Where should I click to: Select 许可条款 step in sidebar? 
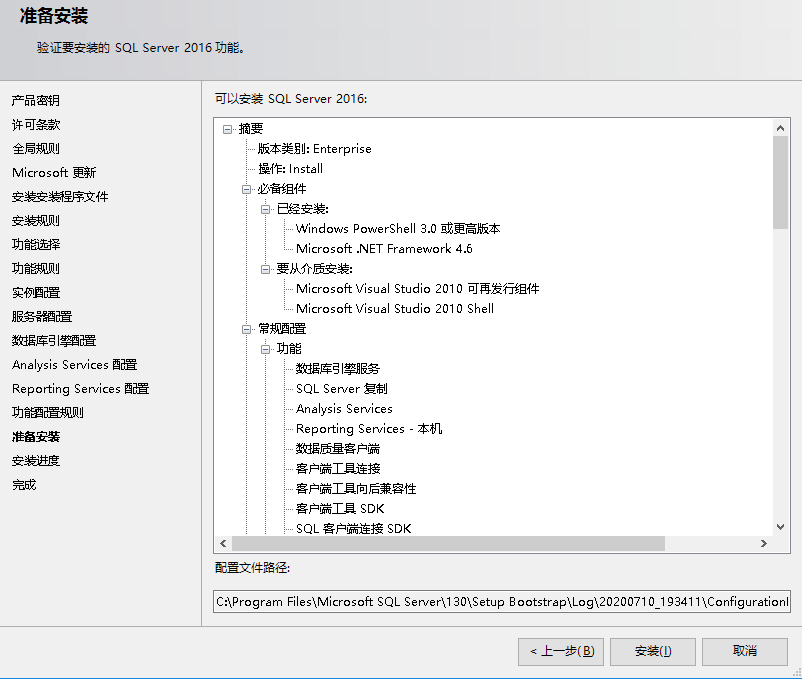(x=36, y=125)
